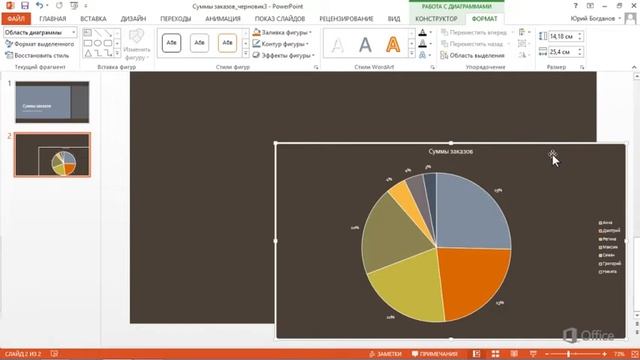
Task: Click the Redo button in quick access toolbar
Action: click(59, 6)
